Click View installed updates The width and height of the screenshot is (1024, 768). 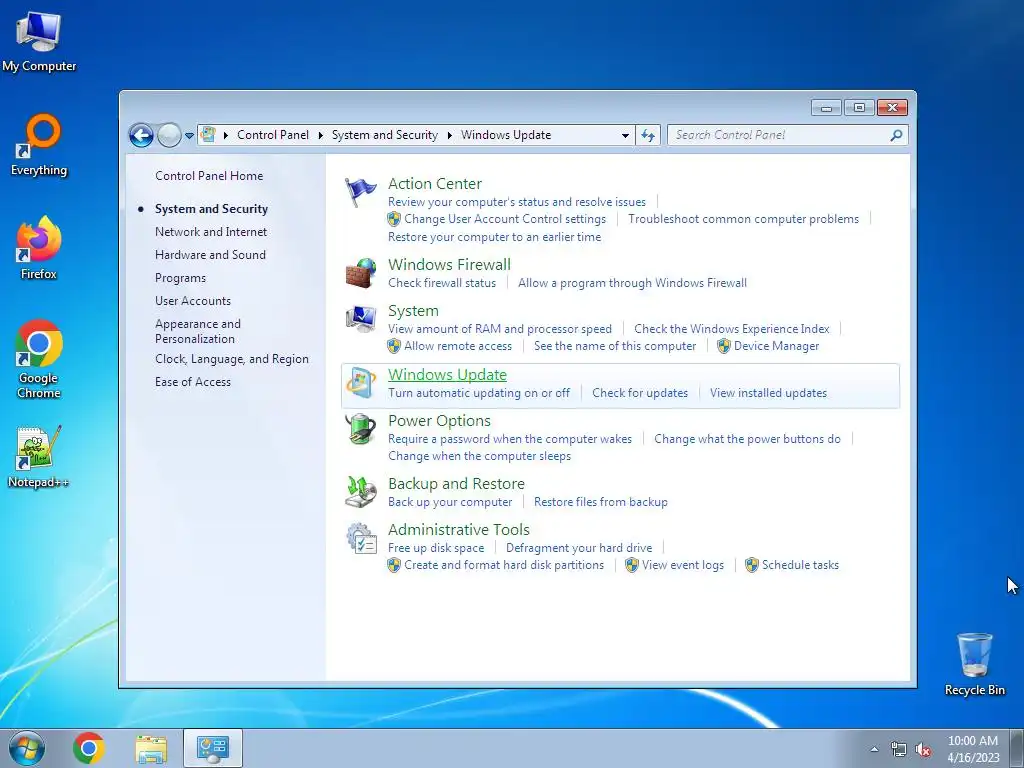pos(769,393)
